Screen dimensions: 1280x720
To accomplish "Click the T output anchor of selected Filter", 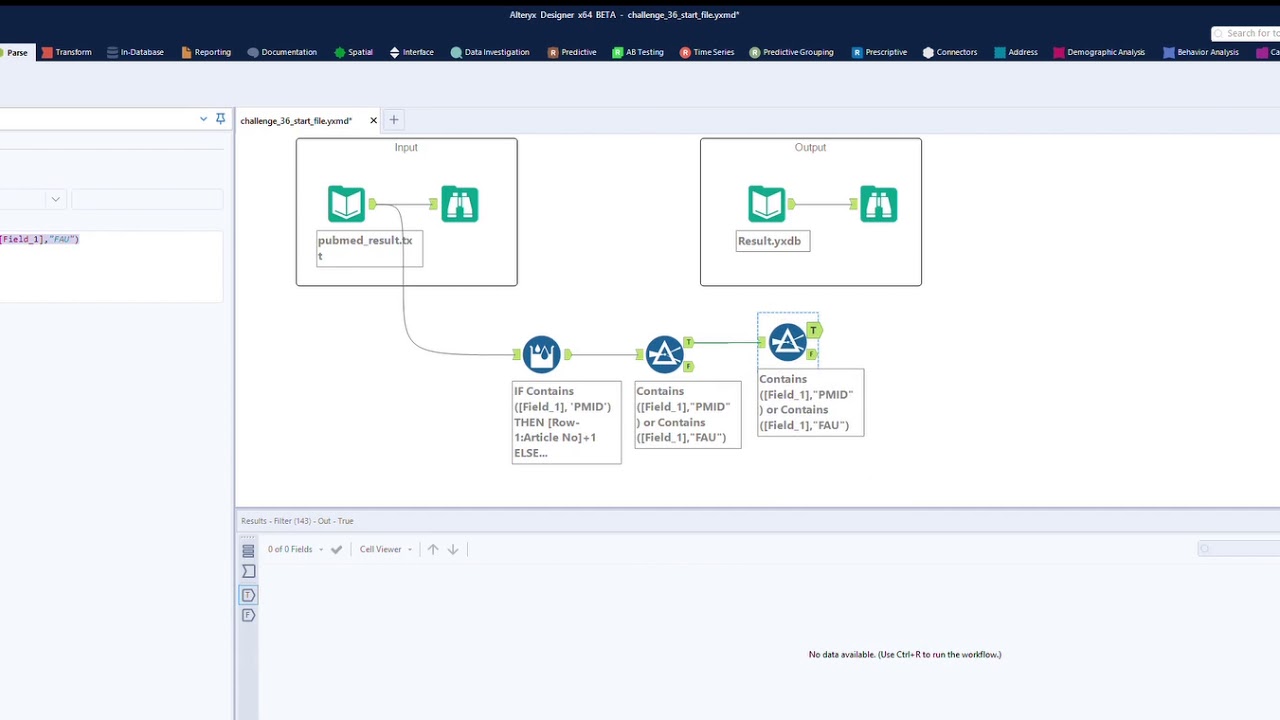I will (x=814, y=330).
